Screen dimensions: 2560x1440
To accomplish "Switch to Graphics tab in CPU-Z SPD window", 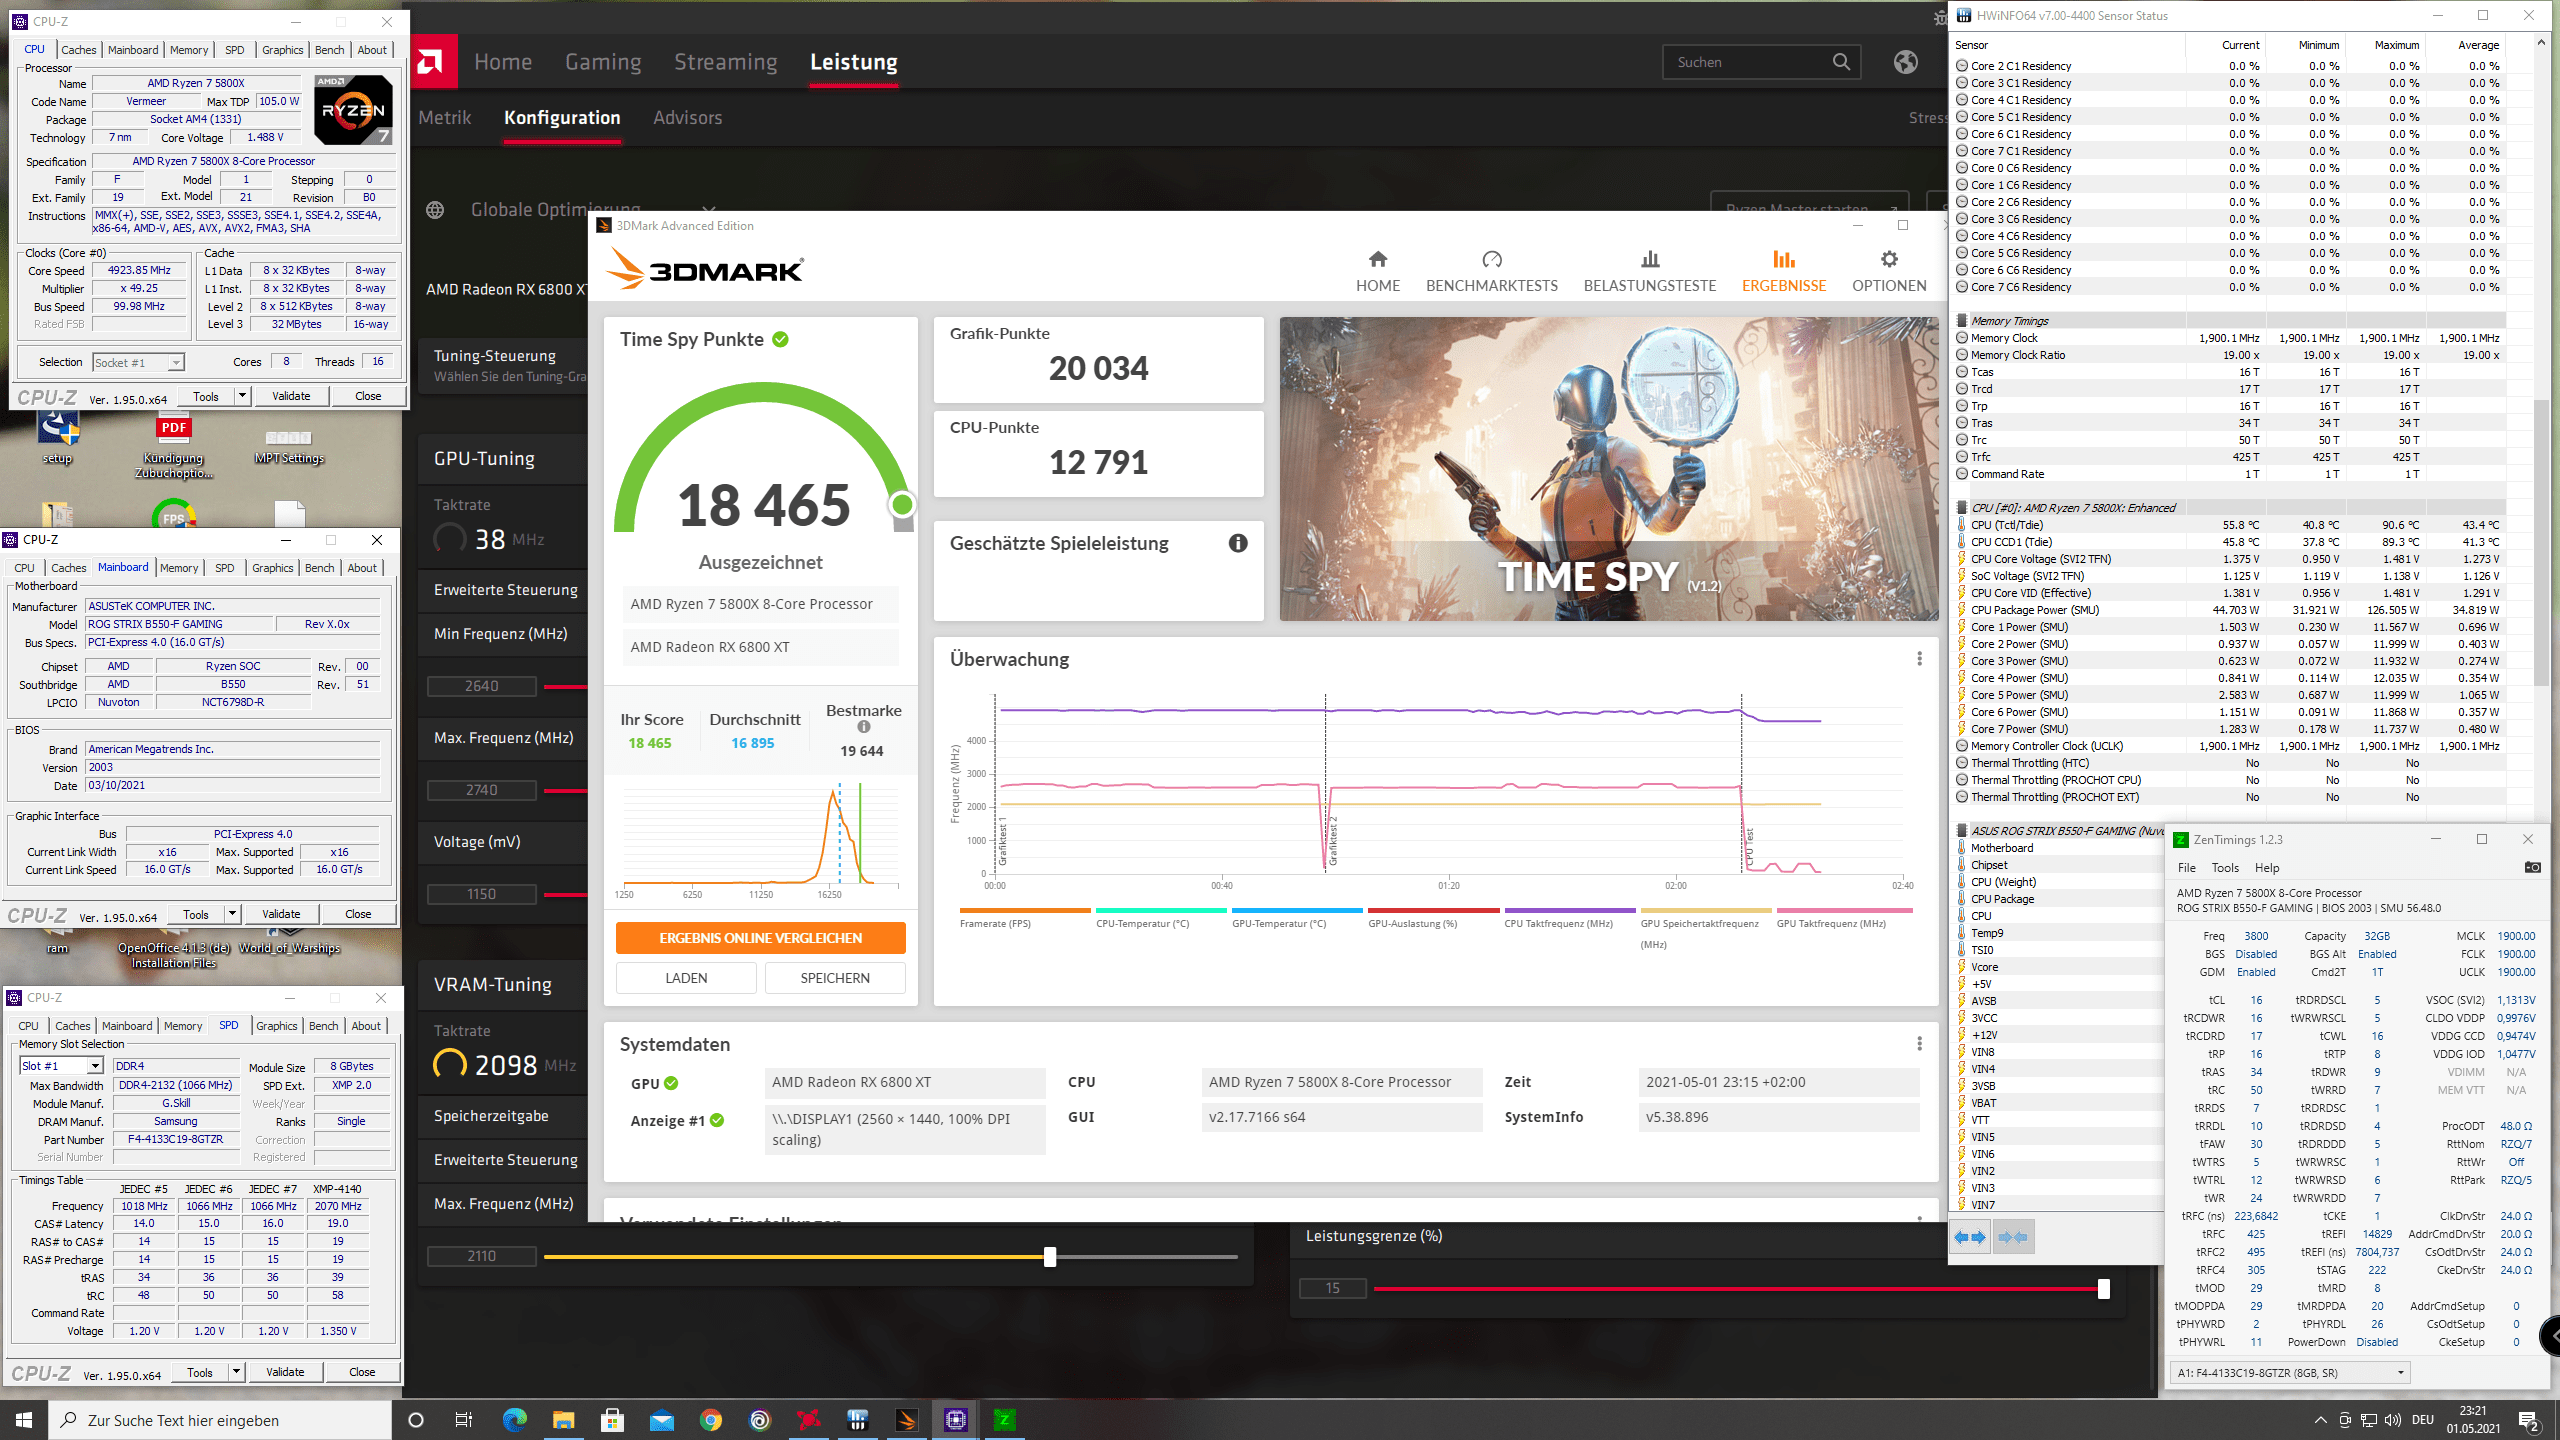I will click(x=276, y=1026).
